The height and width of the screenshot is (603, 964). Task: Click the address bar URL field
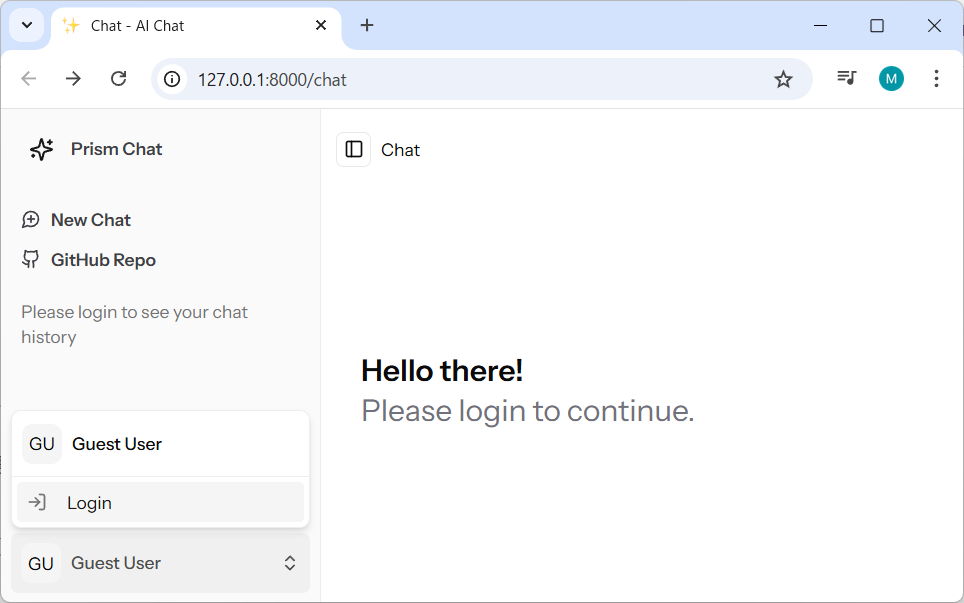click(x=450, y=79)
